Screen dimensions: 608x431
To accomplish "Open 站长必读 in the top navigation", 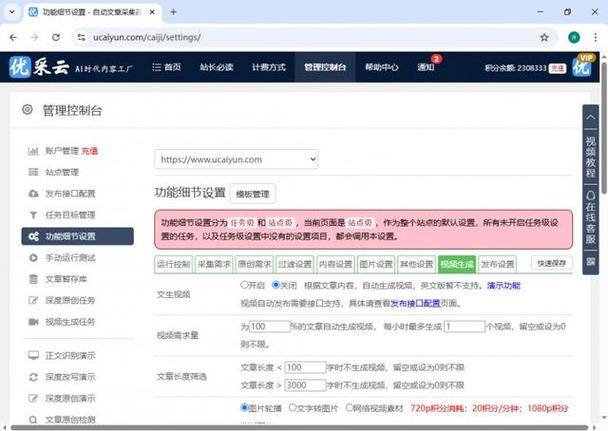I will [216, 67].
